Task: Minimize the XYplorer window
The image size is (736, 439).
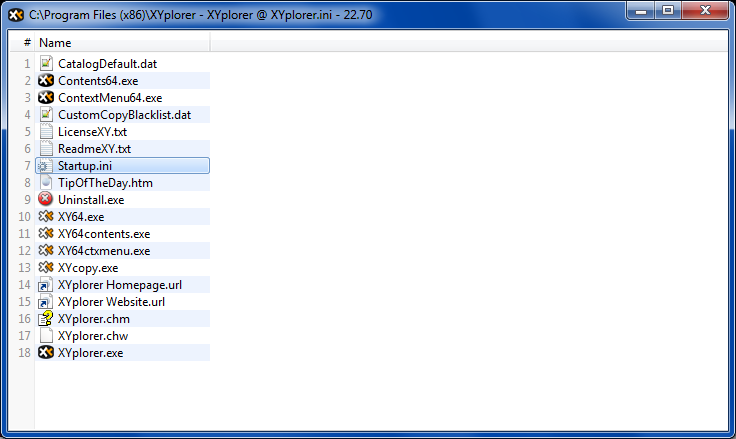Action: point(641,11)
